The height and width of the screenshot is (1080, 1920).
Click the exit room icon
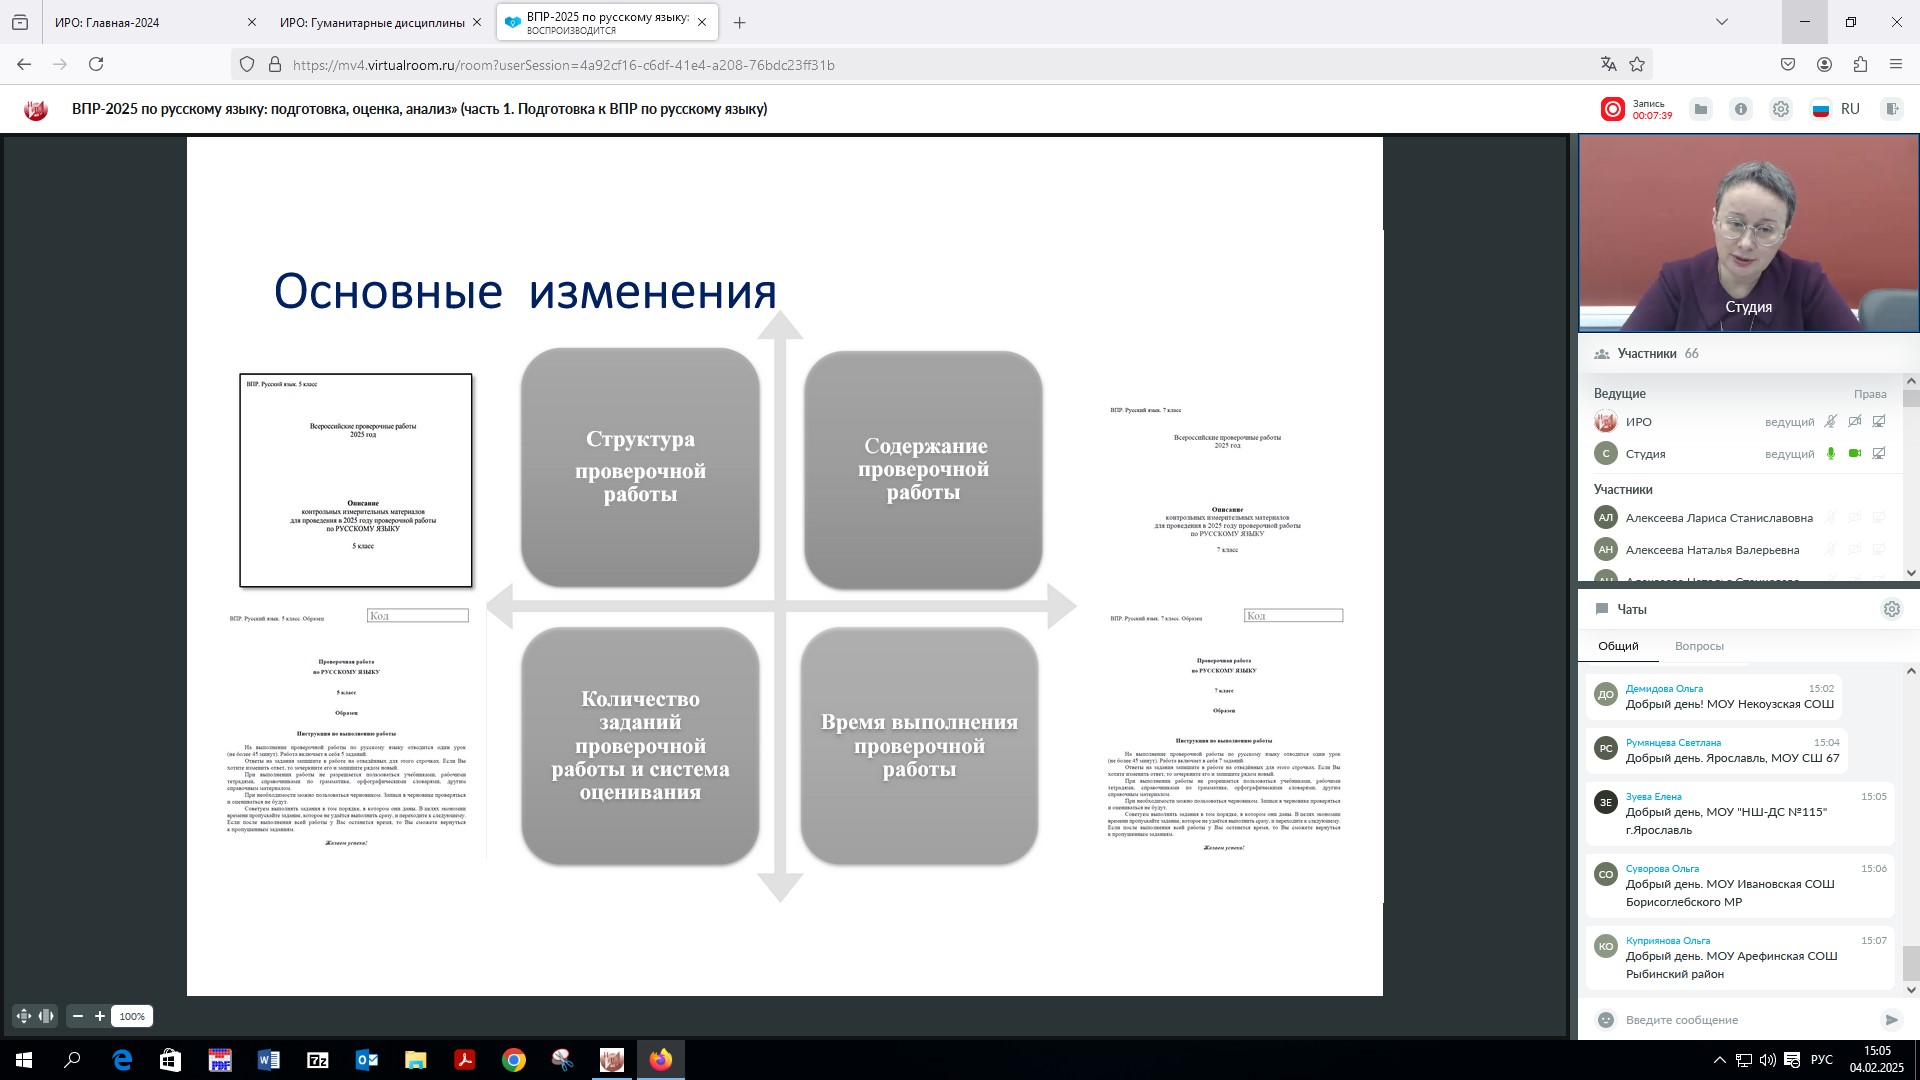click(x=1891, y=109)
